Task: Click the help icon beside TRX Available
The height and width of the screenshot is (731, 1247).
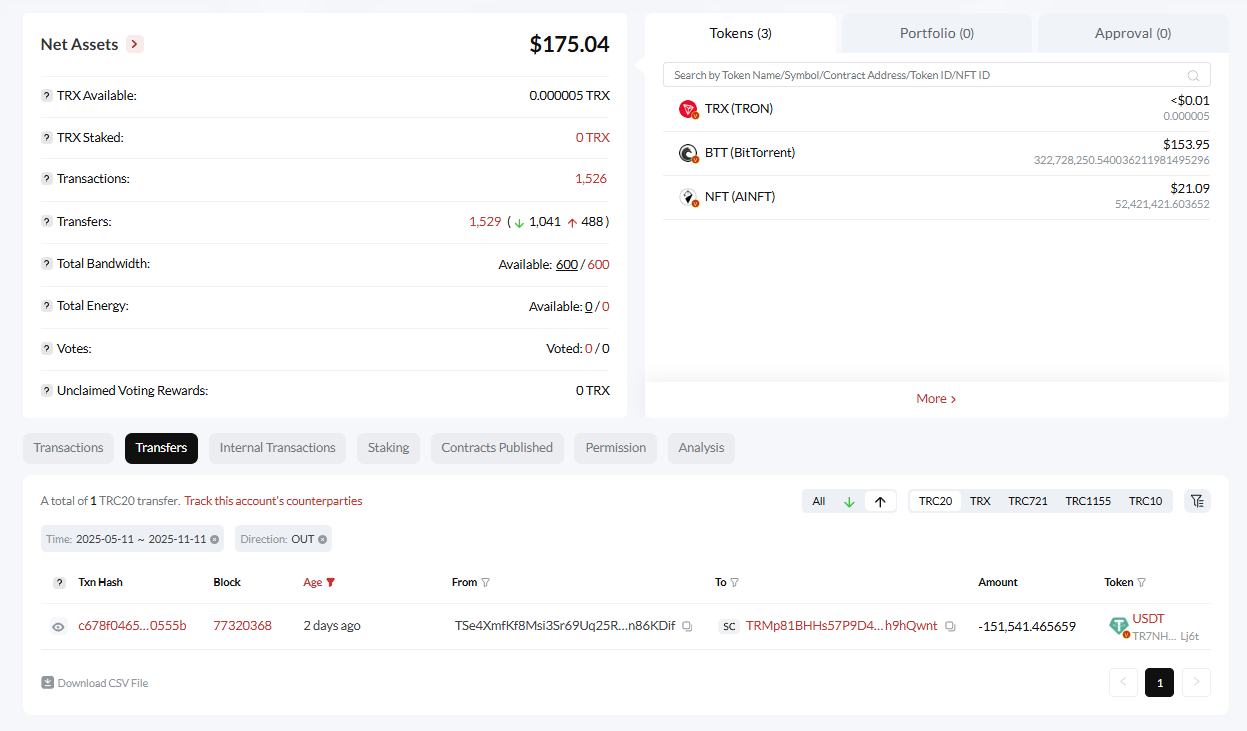Action: coord(47,96)
